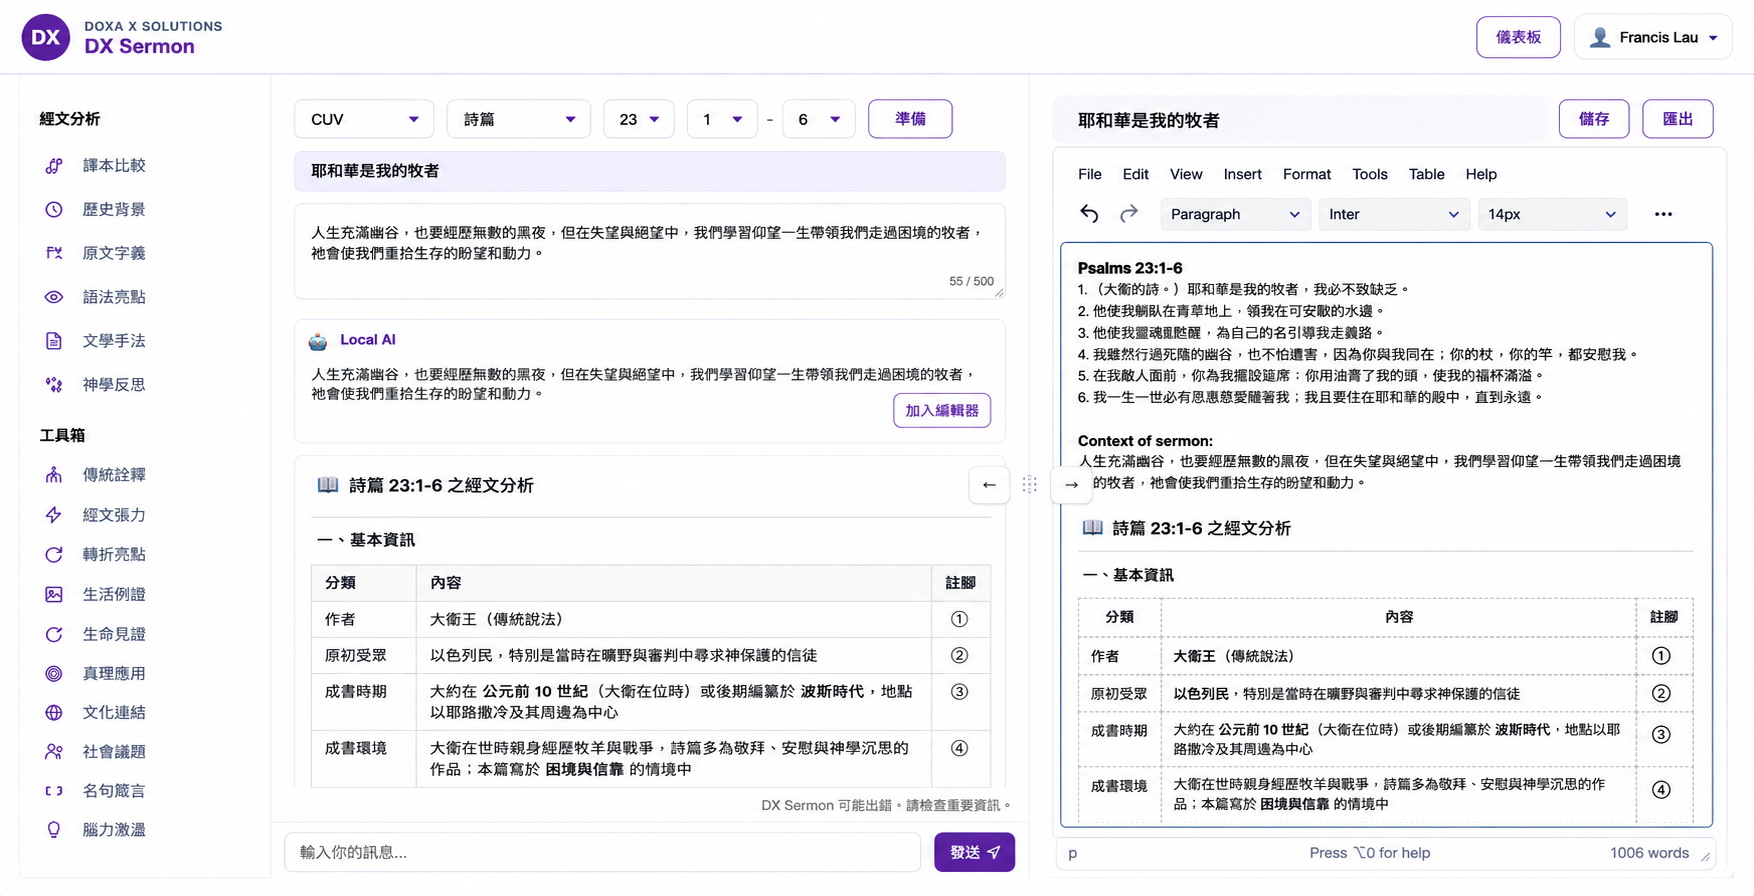Open 文學手法 literary devices
The image size is (1754, 896).
pyautogui.click(x=95, y=341)
